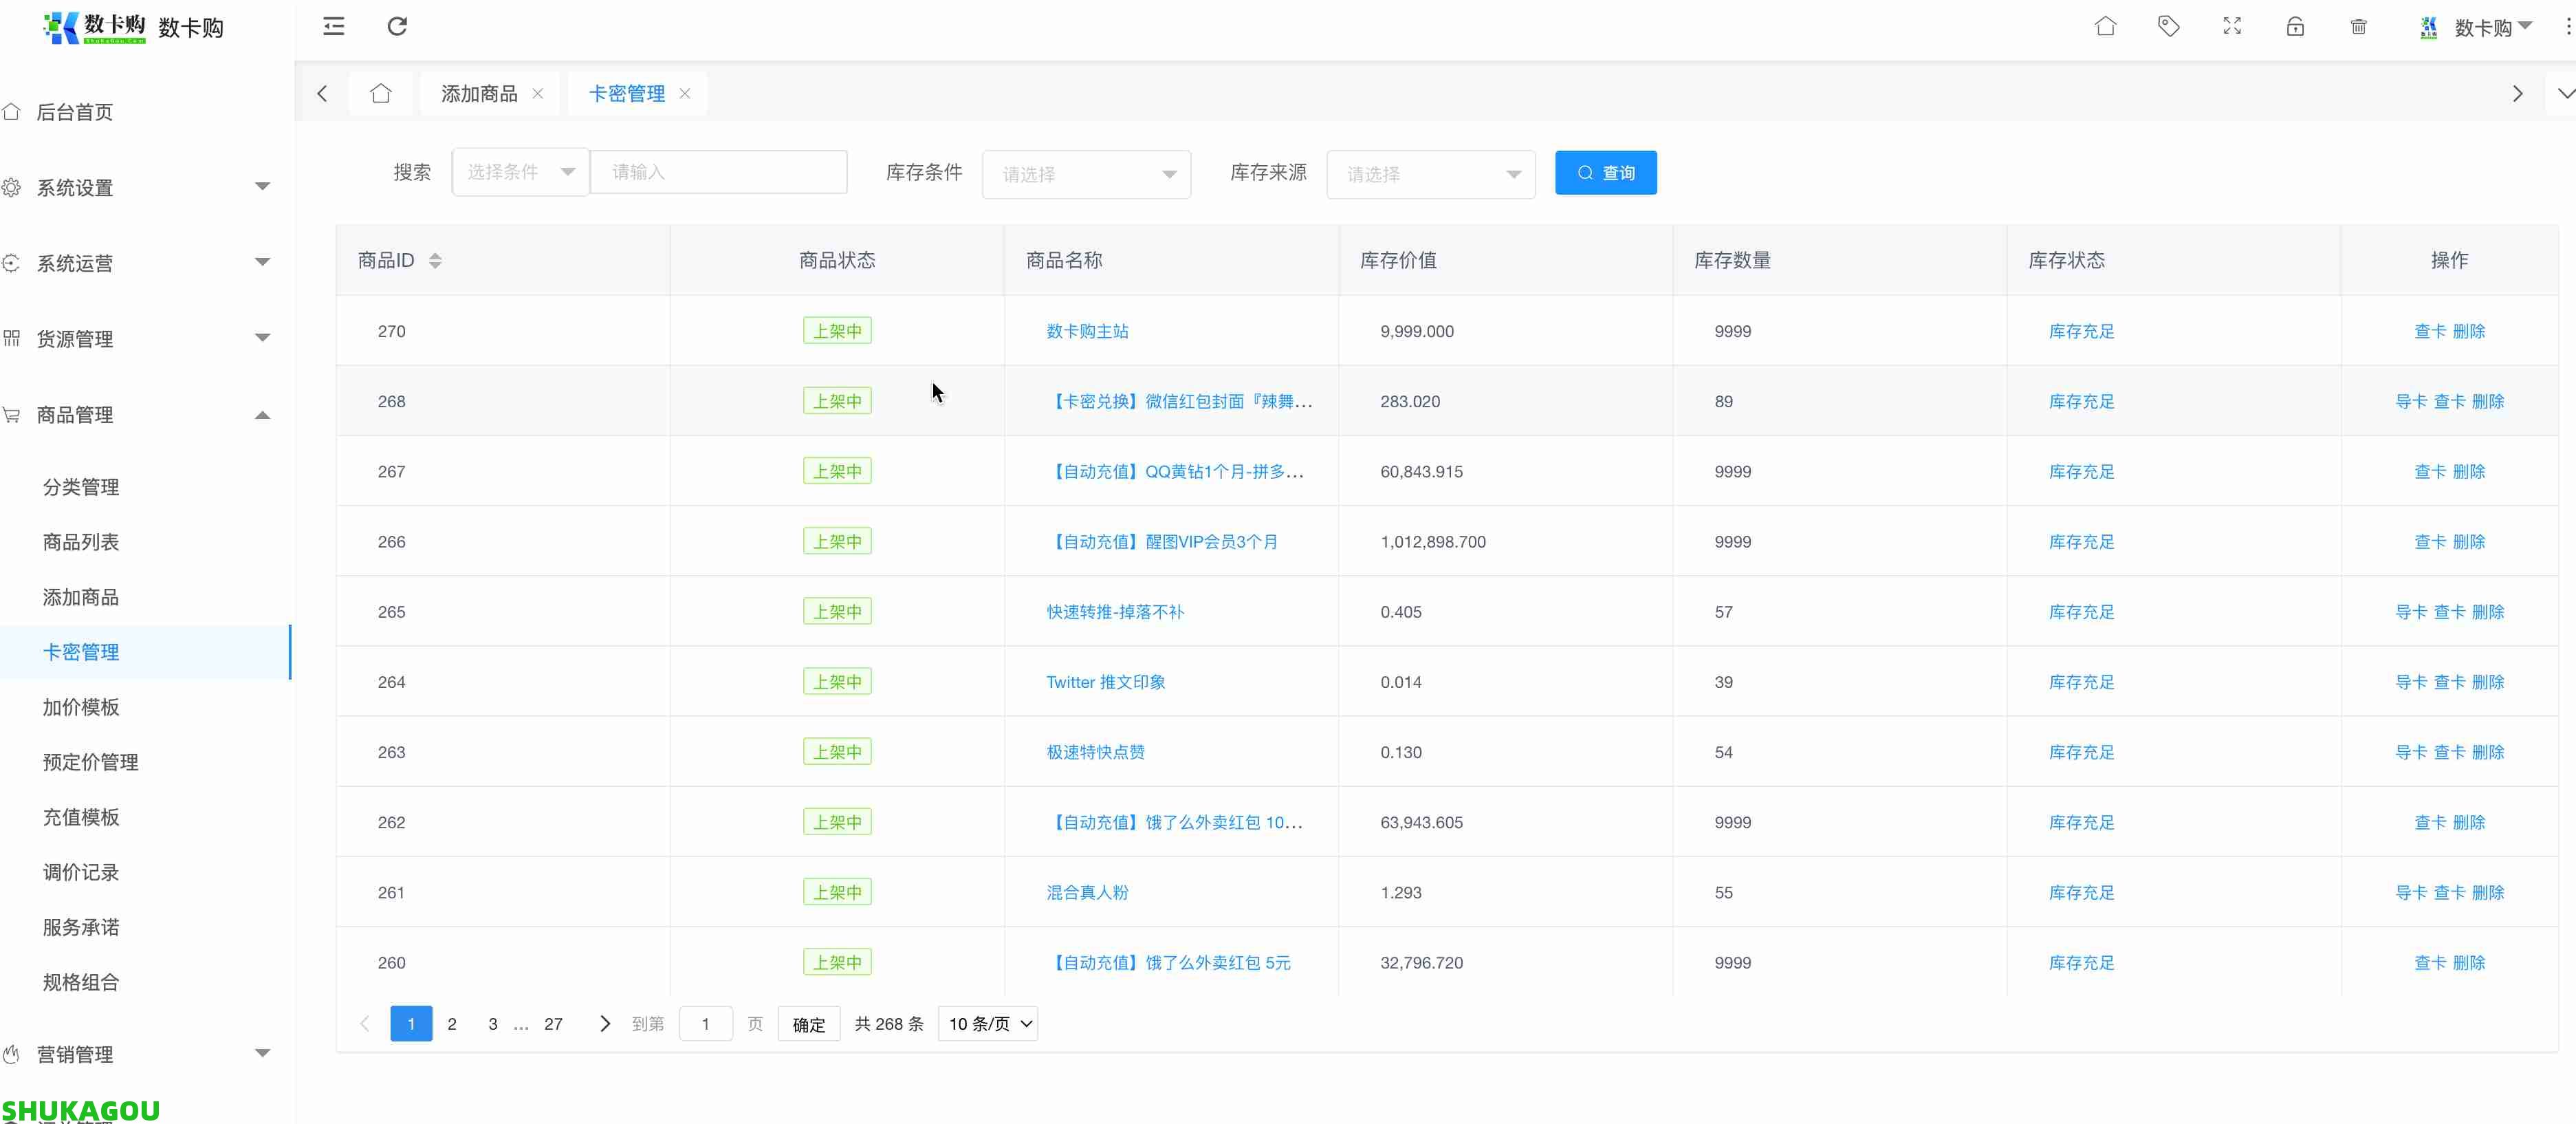Open the 数卡购主站 product link
Screen dimensions: 2576x1124
(1087, 331)
